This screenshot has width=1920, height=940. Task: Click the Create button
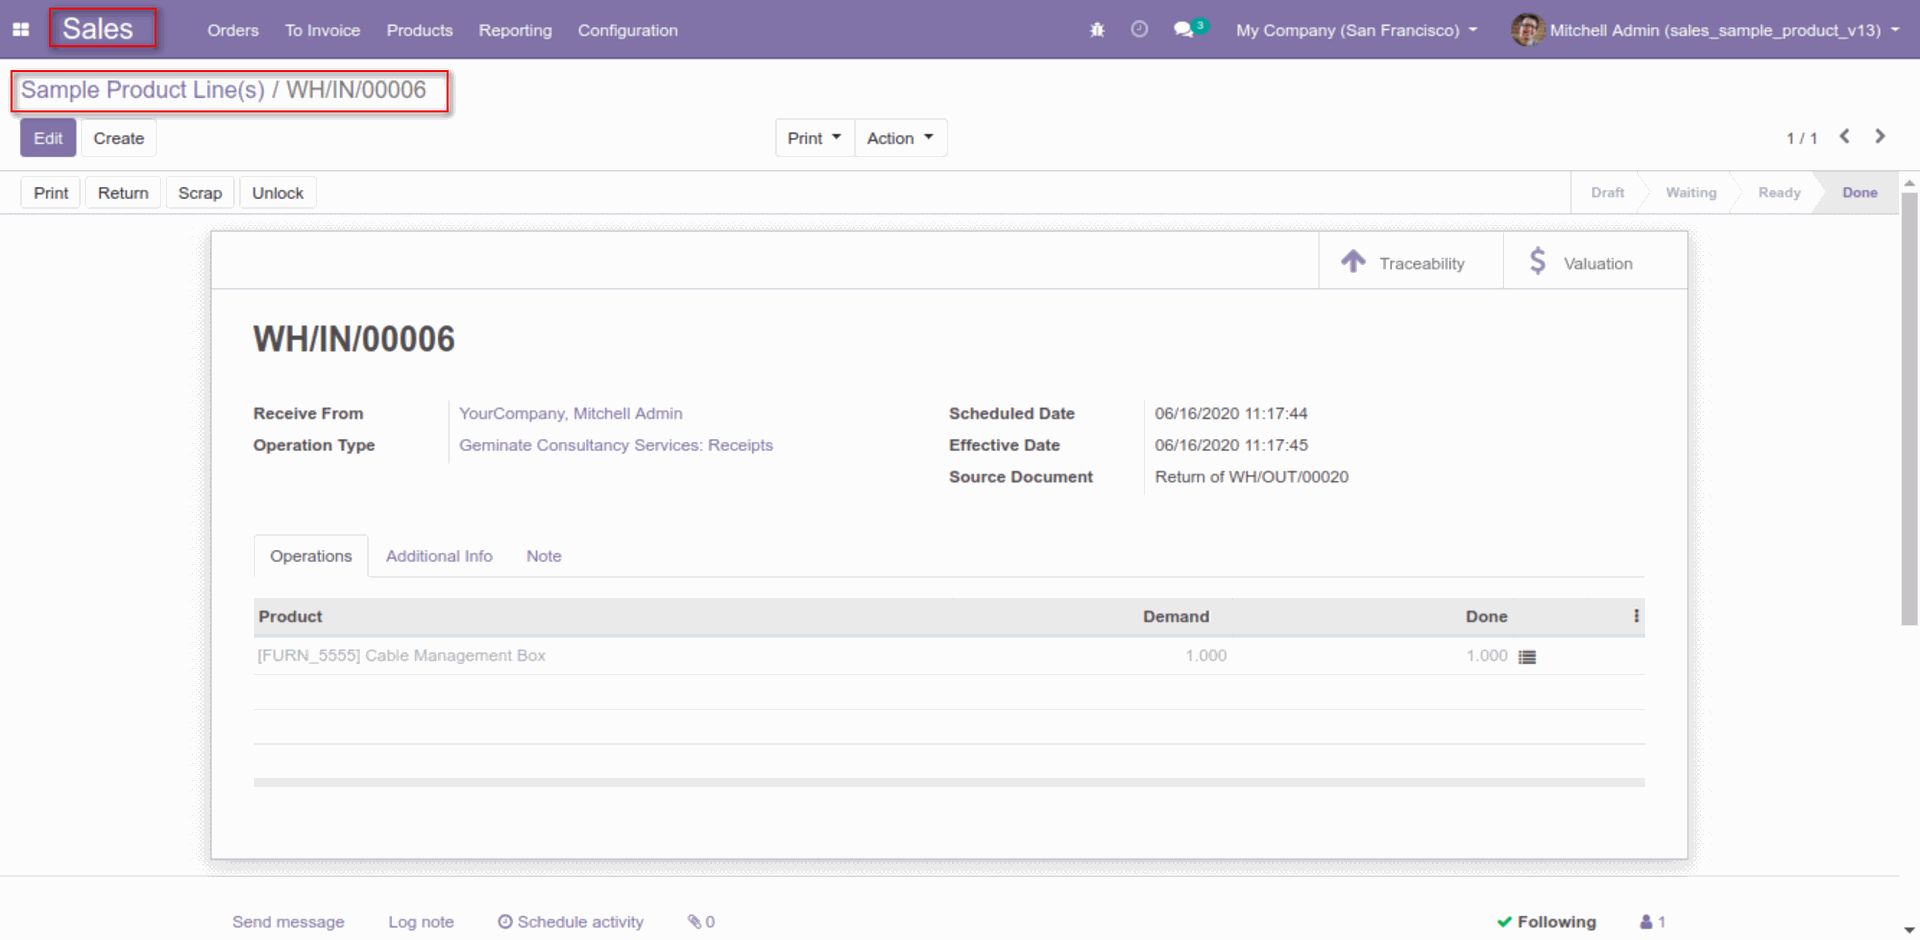[x=118, y=137]
